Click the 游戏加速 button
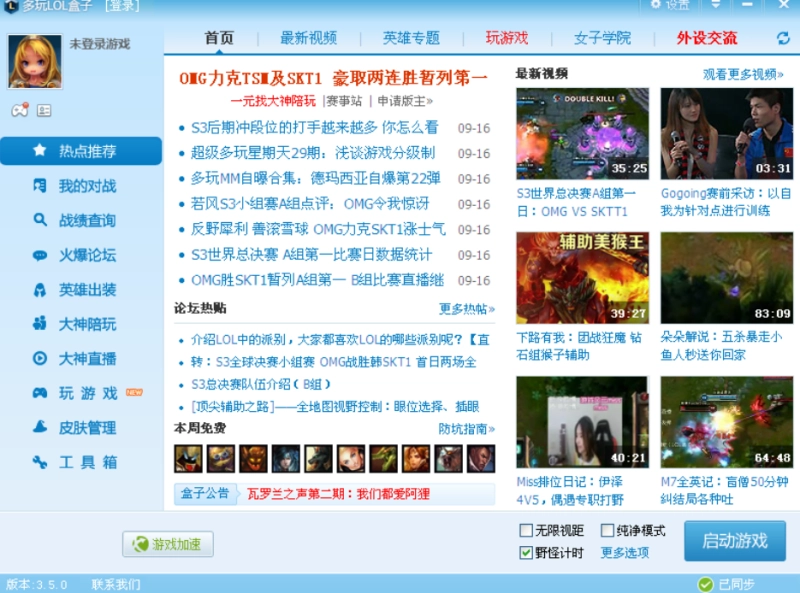 tap(168, 544)
